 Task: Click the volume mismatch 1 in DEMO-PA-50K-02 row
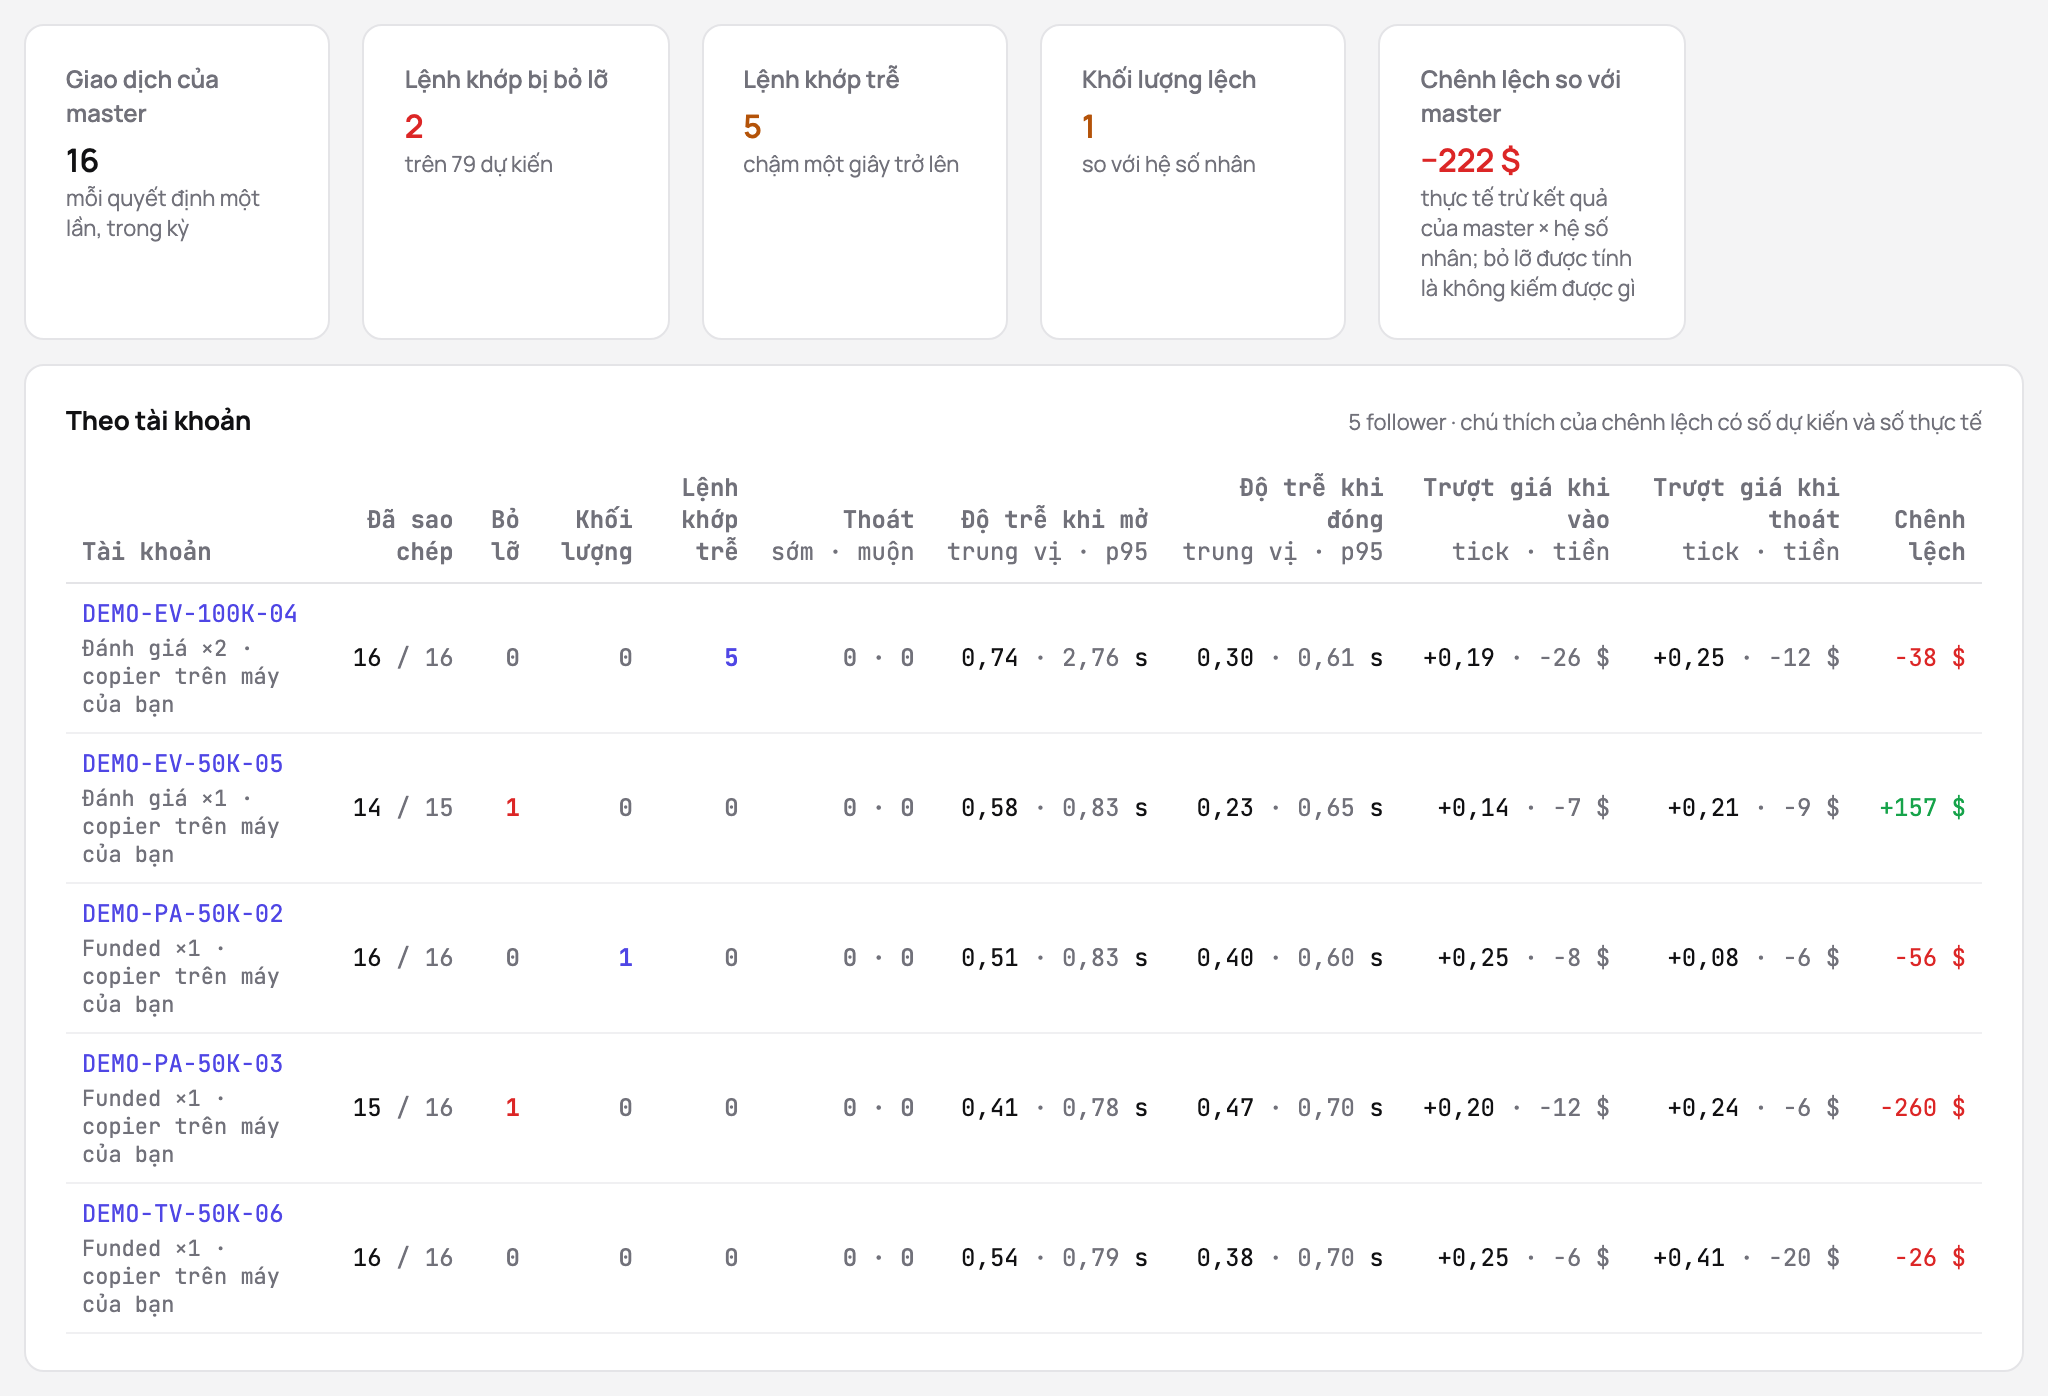[x=625, y=958]
